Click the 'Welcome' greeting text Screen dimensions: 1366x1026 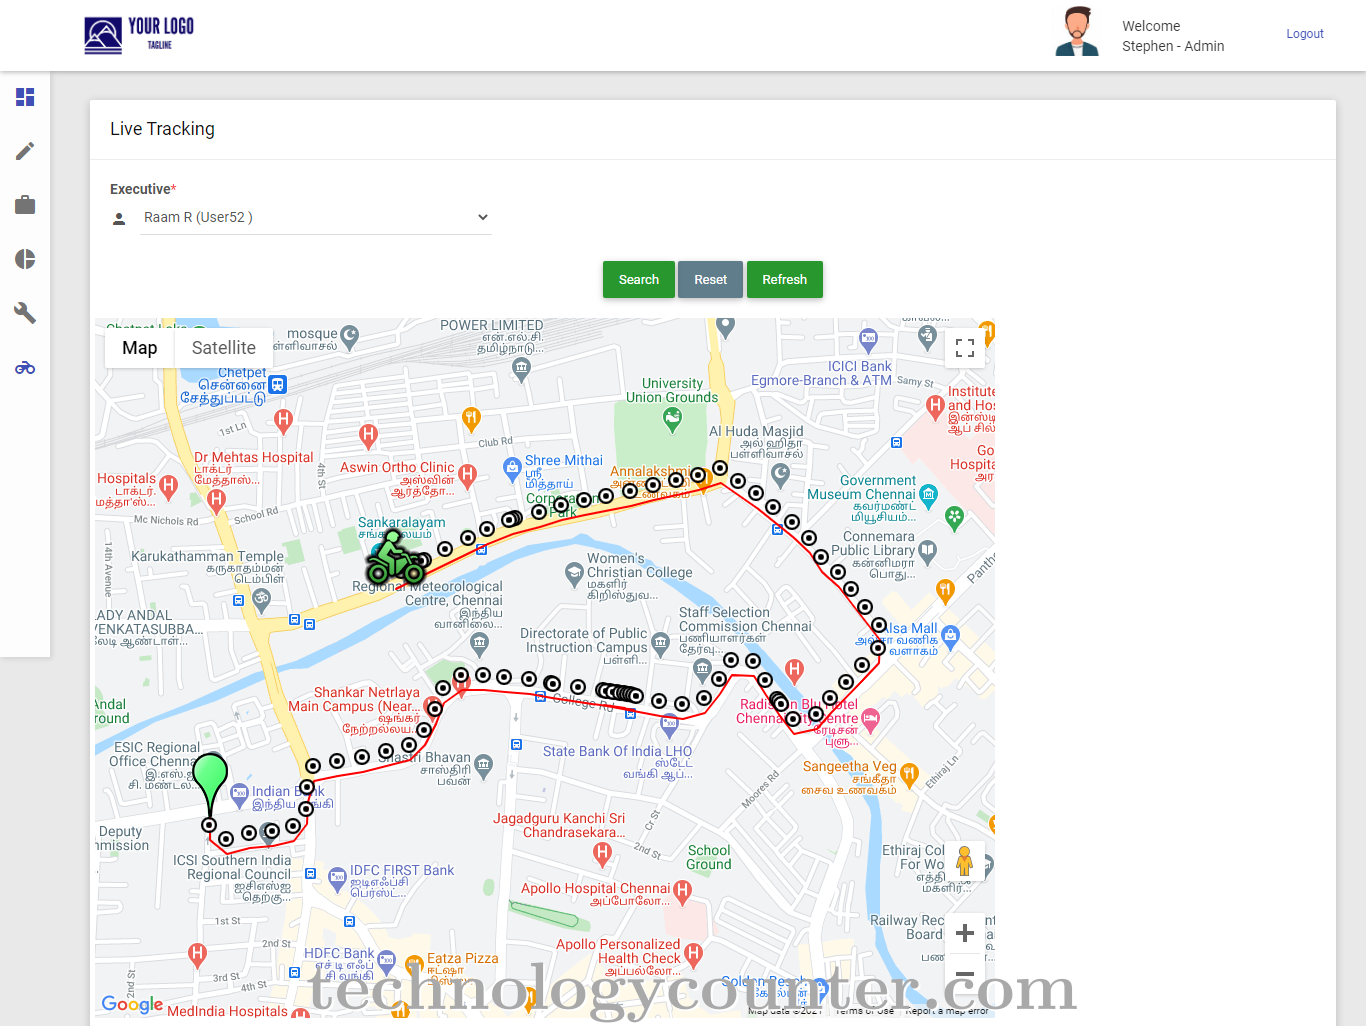click(x=1151, y=26)
